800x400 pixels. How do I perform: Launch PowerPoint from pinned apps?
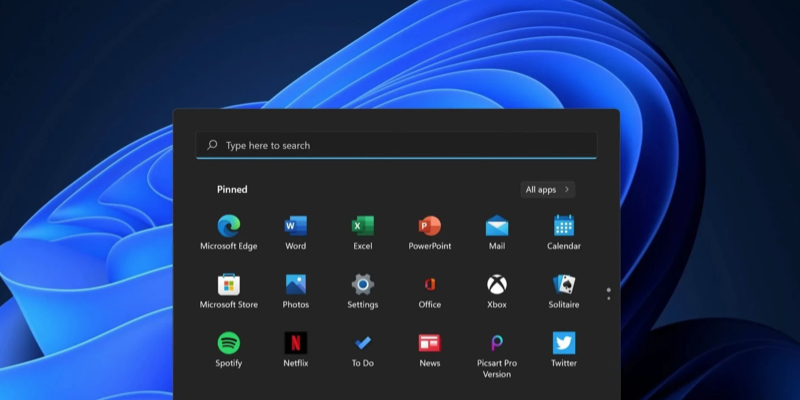[430, 226]
